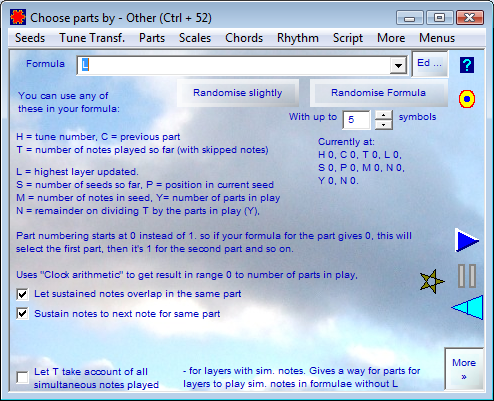Image resolution: width=494 pixels, height=401 pixels.
Task: Click the red and yellow circle target icon
Action: coord(467,99)
